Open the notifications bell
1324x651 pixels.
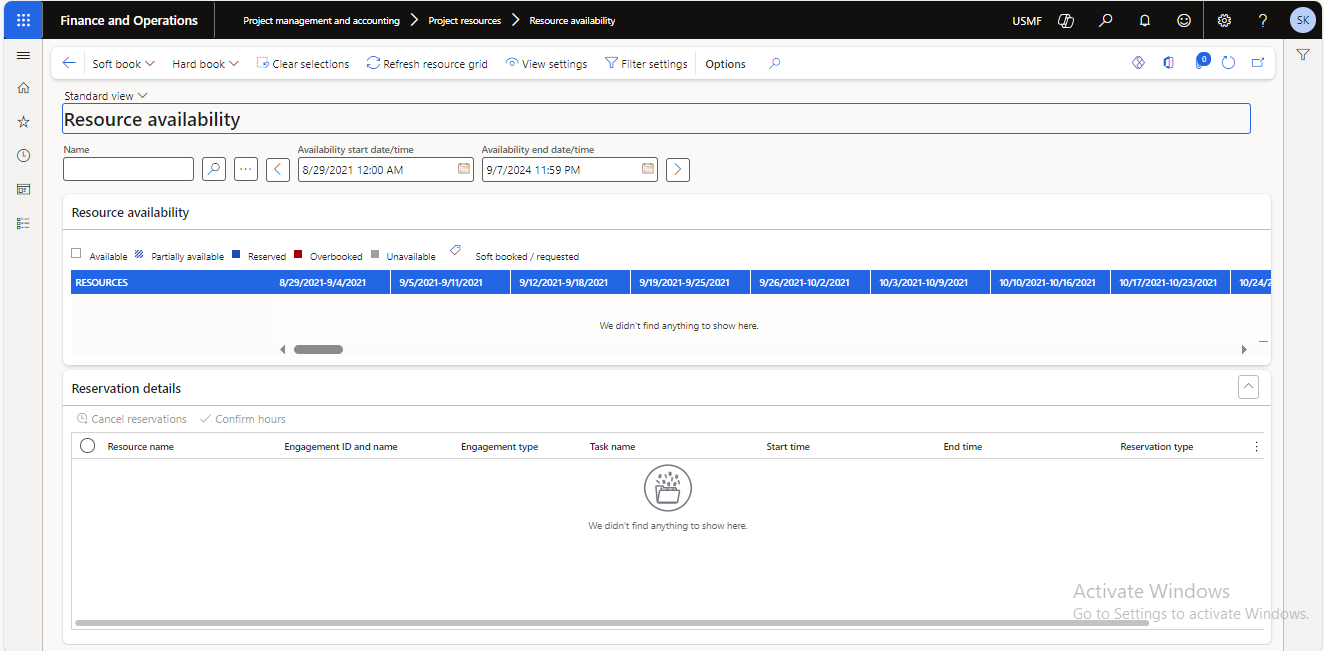click(x=1145, y=20)
